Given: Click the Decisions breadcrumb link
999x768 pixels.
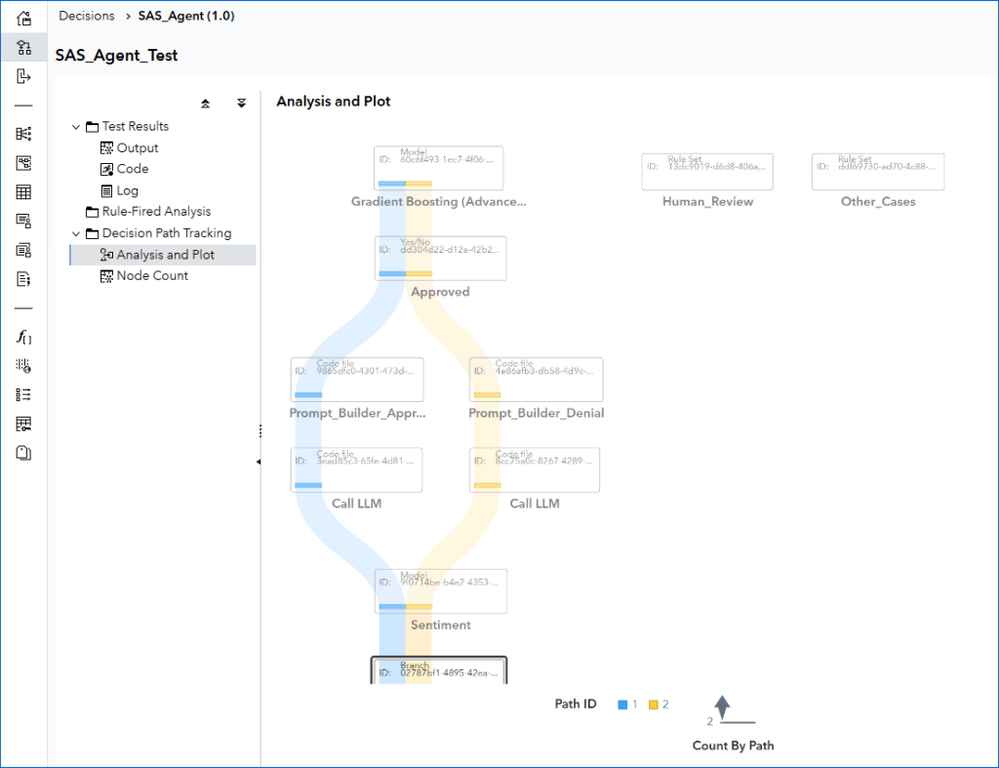Looking at the screenshot, I should coord(87,16).
